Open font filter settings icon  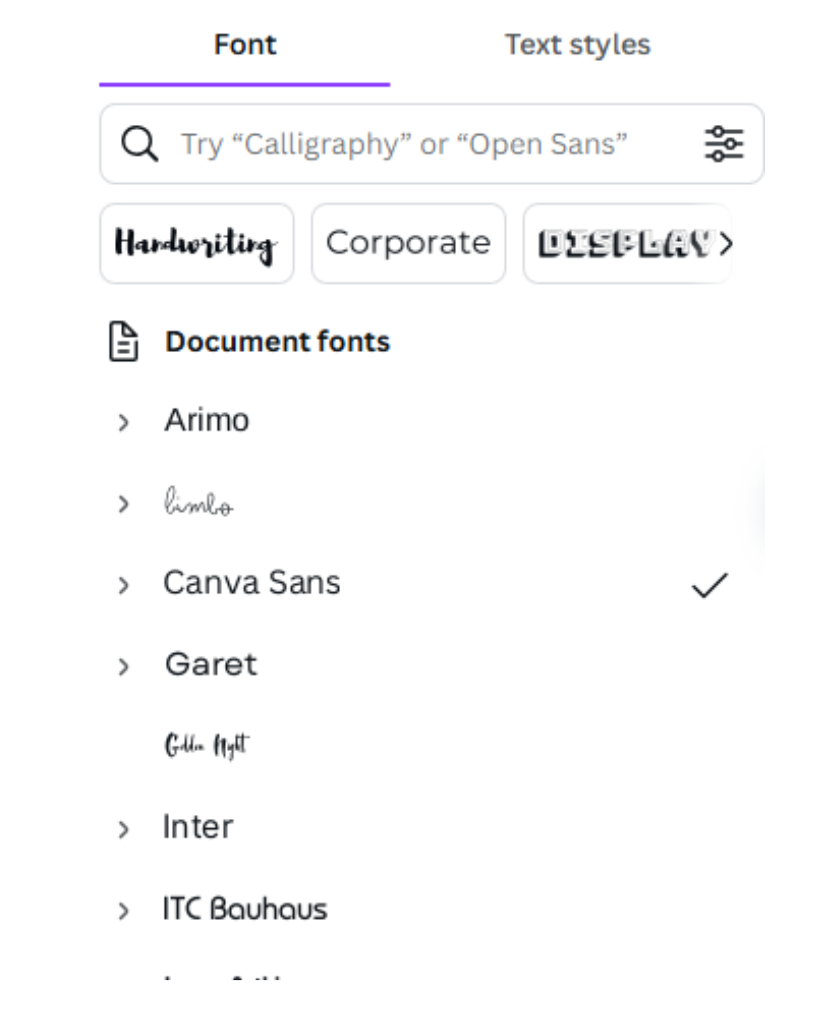[724, 144]
